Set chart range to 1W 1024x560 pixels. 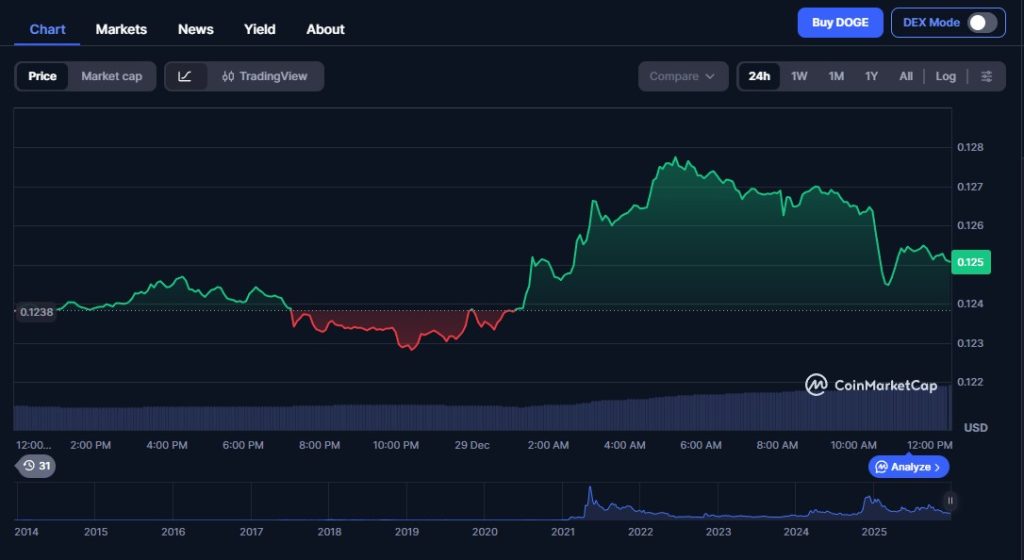click(799, 76)
